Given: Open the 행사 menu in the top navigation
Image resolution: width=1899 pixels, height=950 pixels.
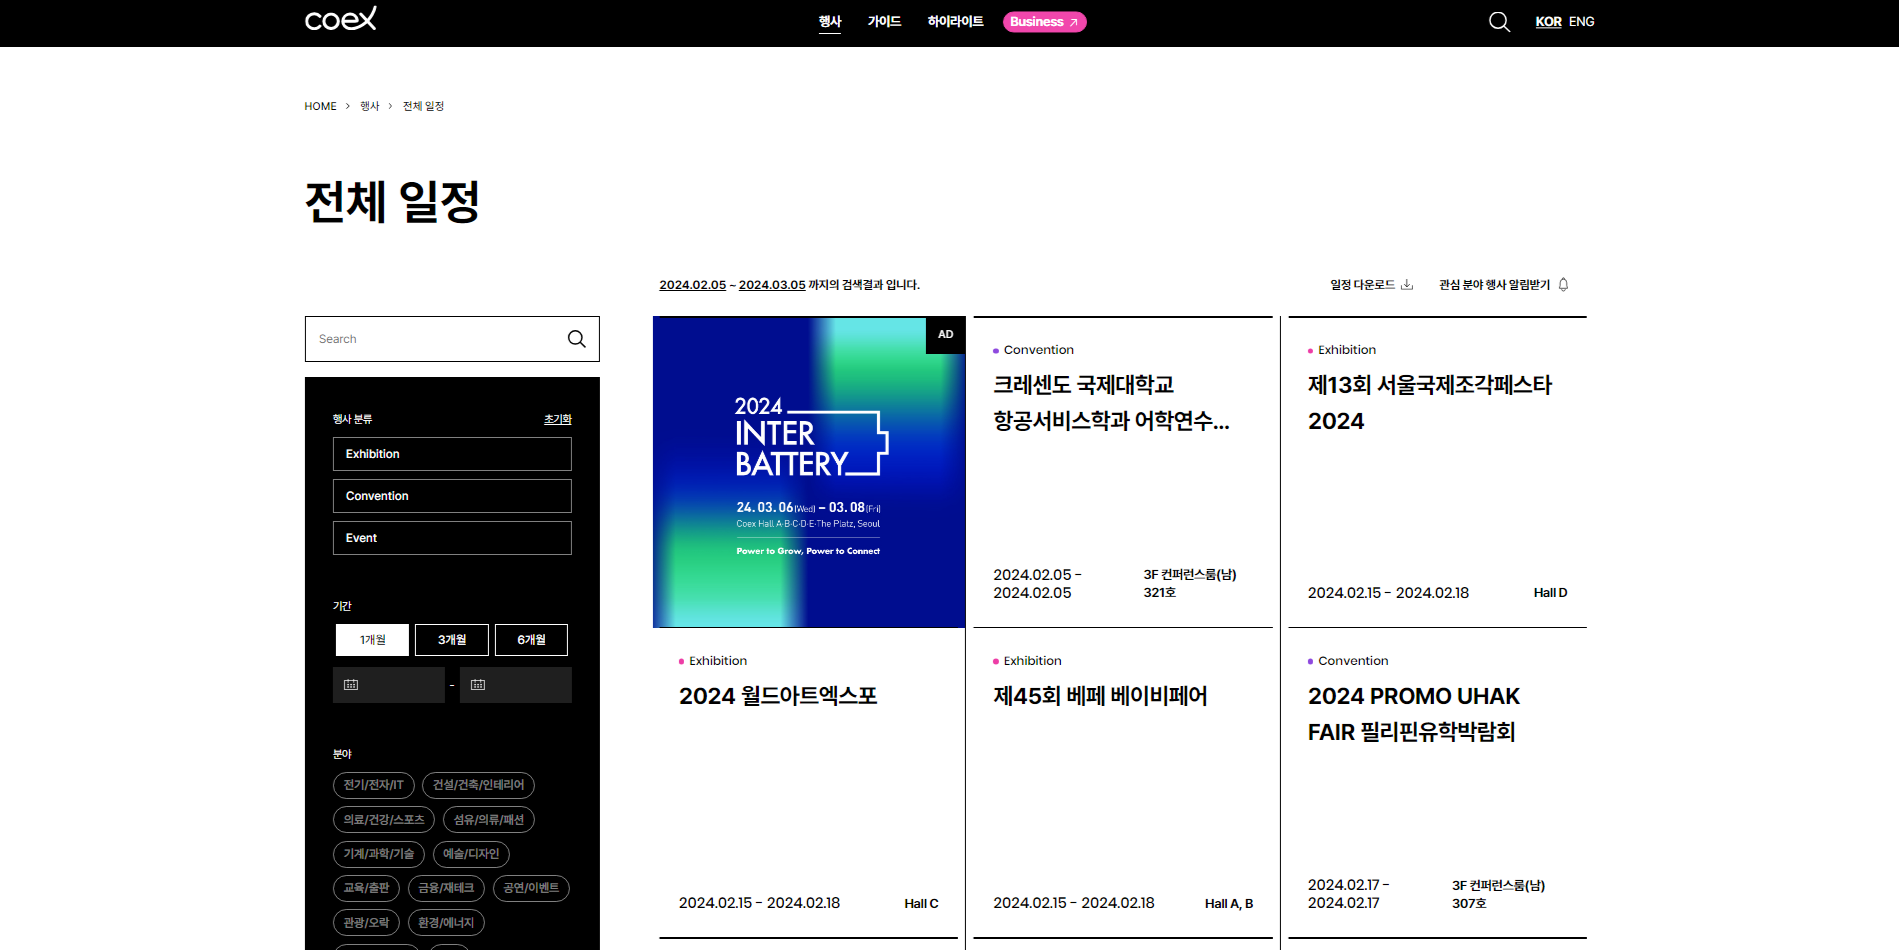Looking at the screenshot, I should coord(830,22).
